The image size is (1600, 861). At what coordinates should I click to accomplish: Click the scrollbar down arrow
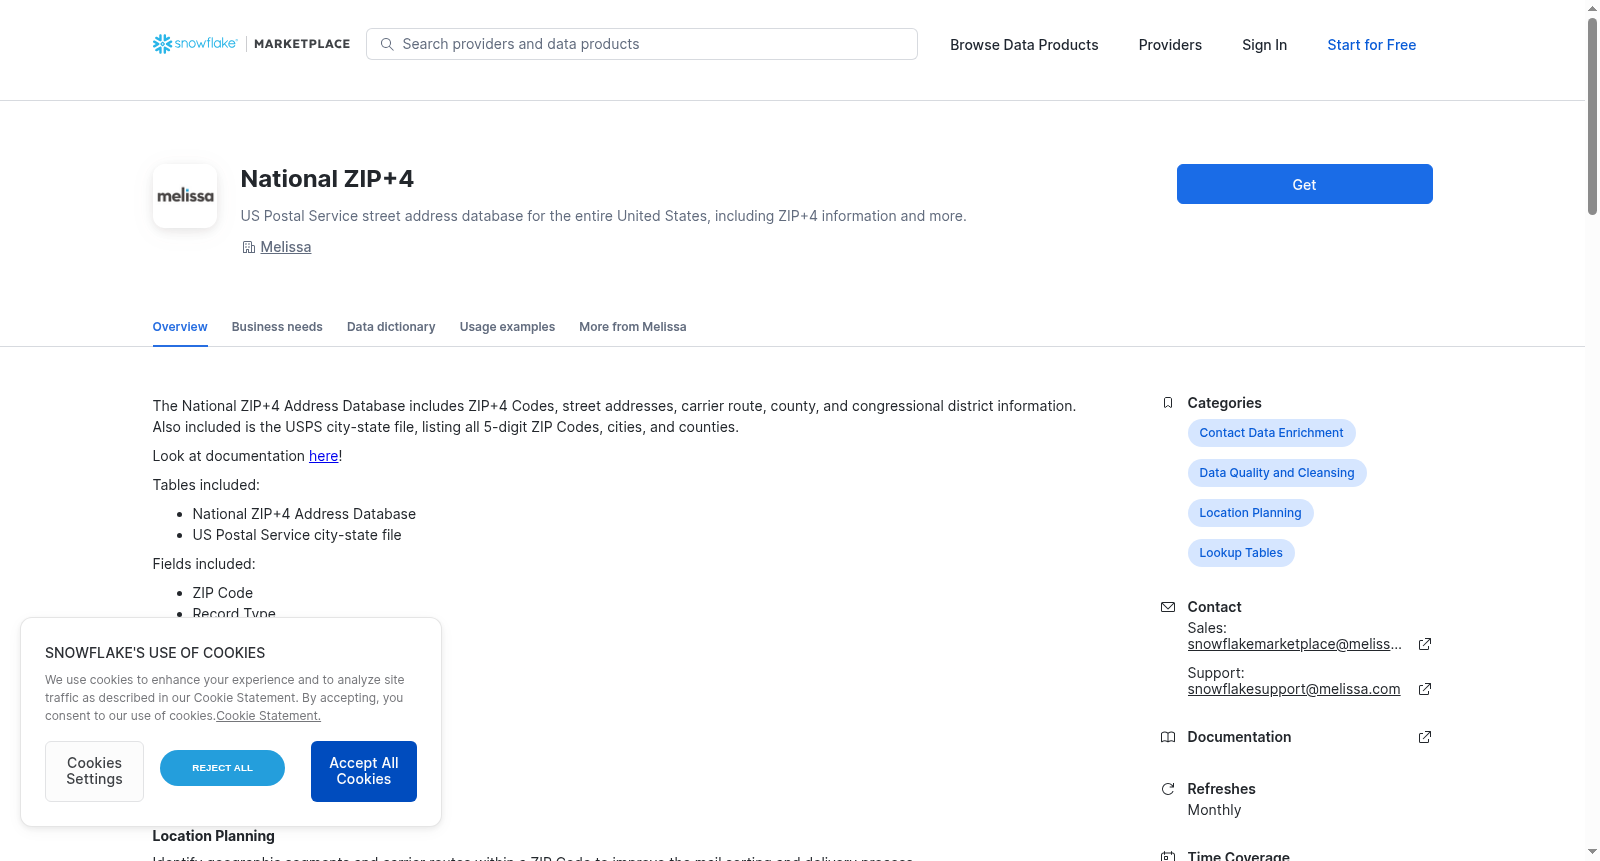click(x=1592, y=852)
